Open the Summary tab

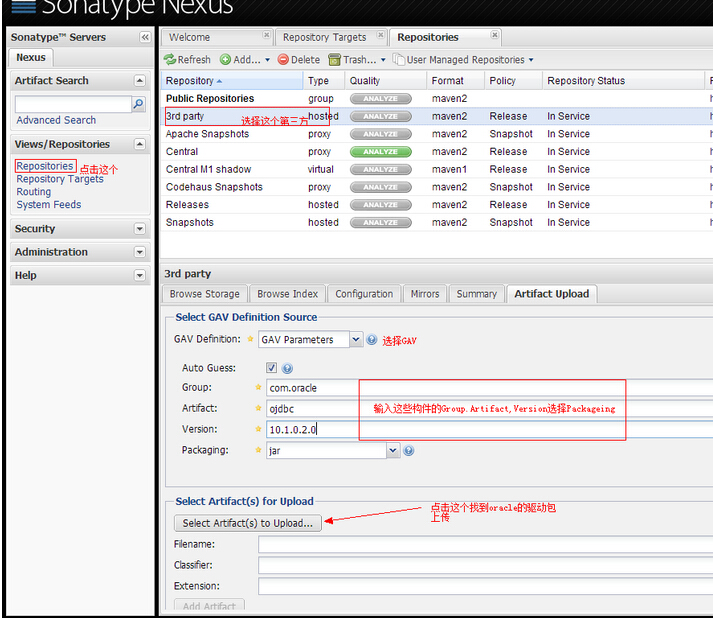tap(477, 294)
